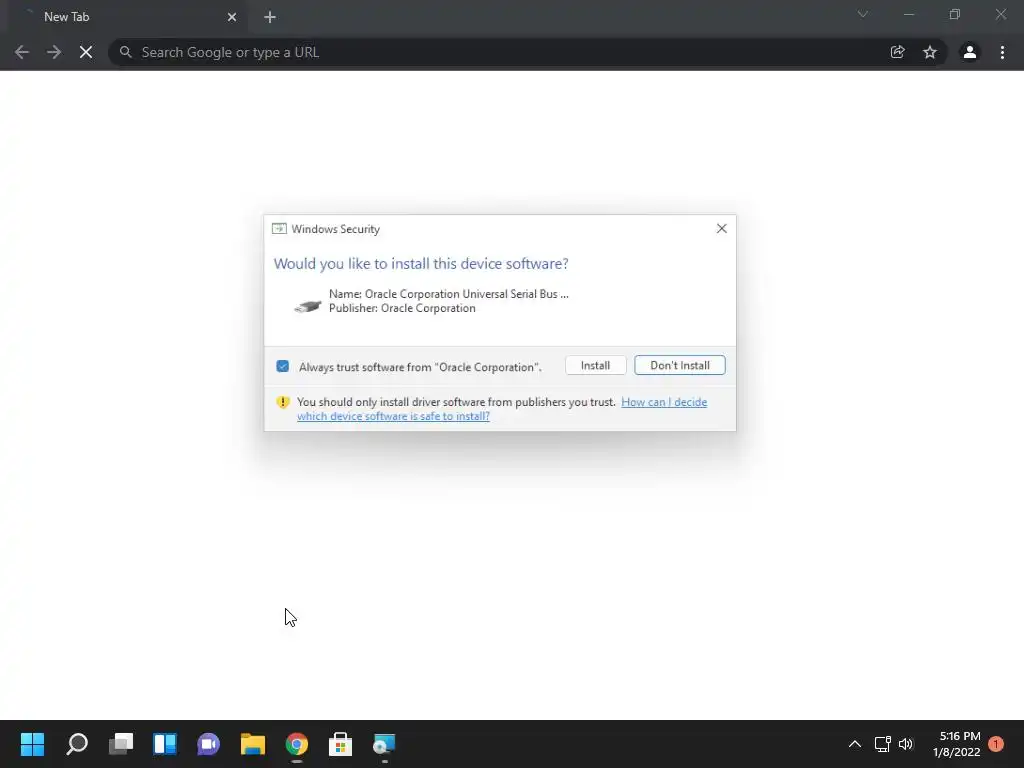Click the USB device icon in dialog
Image resolution: width=1024 pixels, height=768 pixels.
pyautogui.click(x=308, y=306)
